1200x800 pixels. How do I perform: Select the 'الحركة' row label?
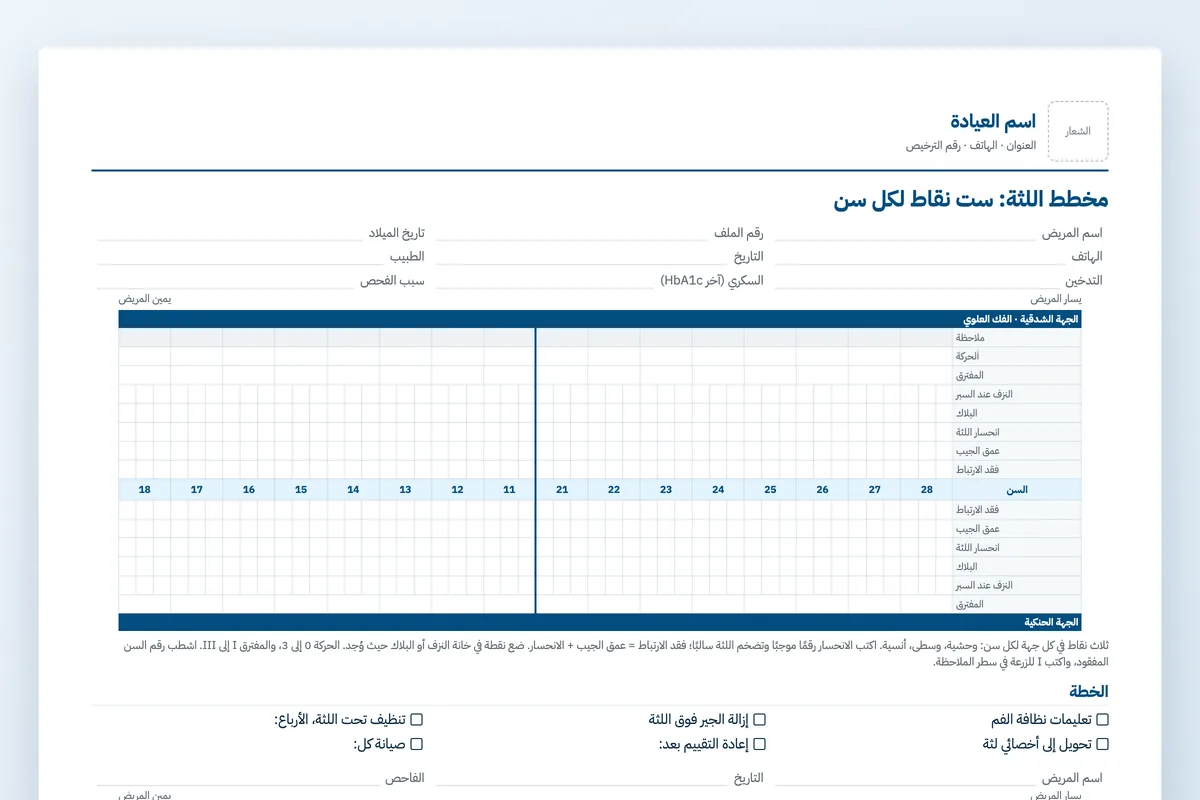(967, 357)
